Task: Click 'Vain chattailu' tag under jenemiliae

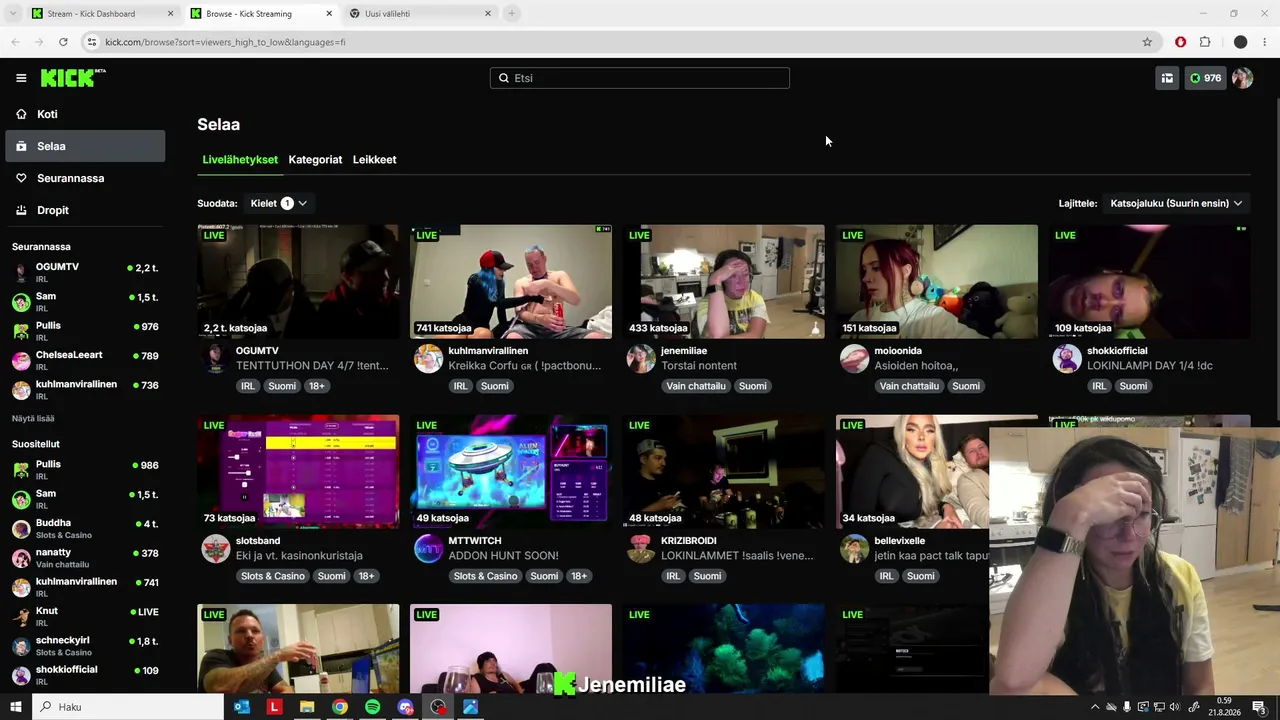Action: tap(696, 386)
